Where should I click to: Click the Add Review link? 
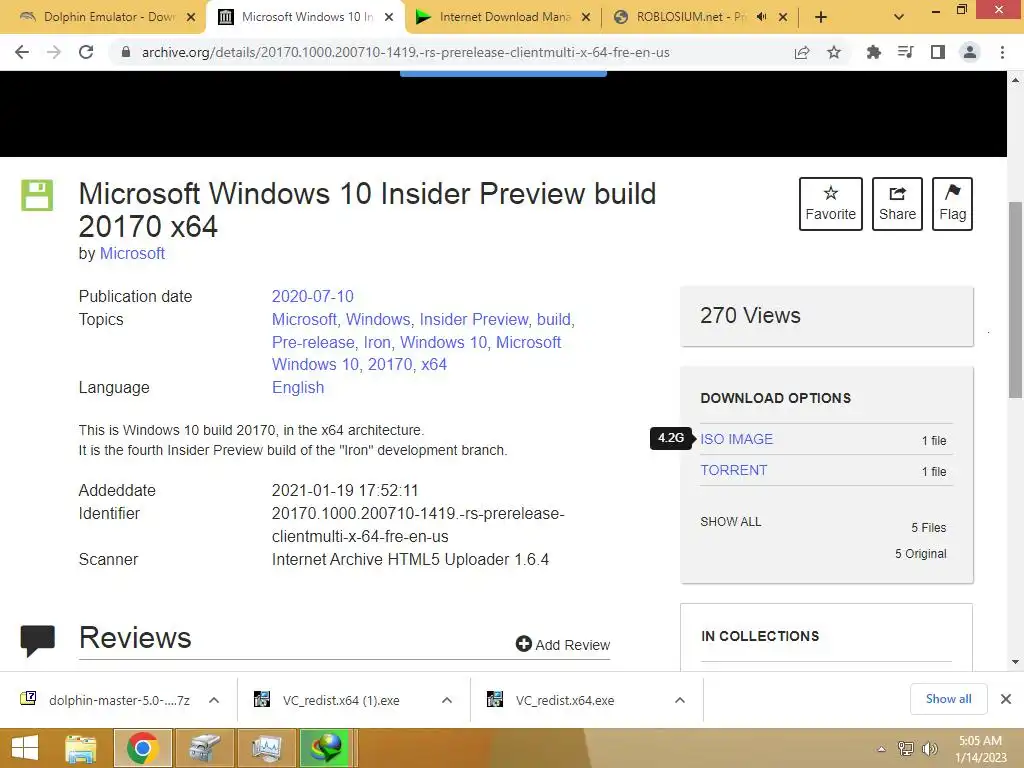click(563, 645)
